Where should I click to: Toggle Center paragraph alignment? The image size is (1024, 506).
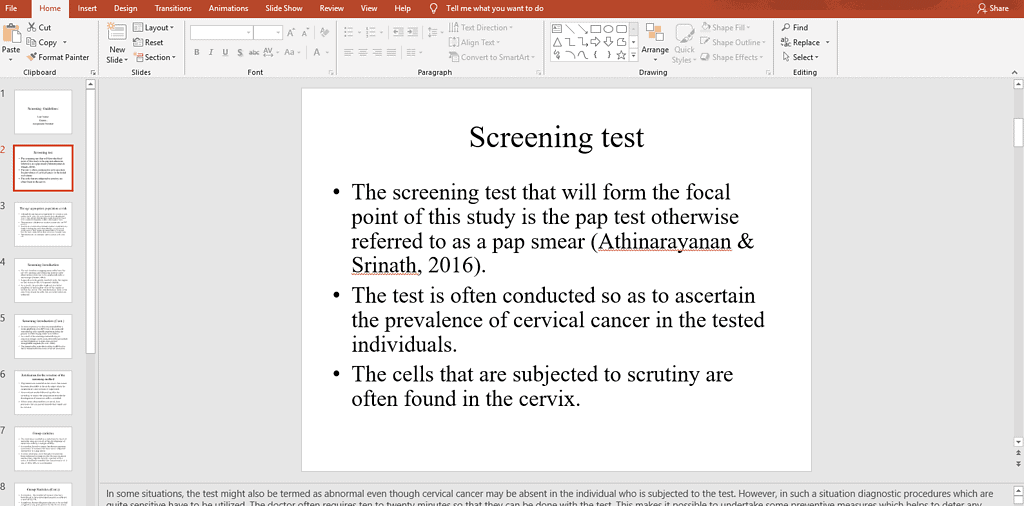363,52
